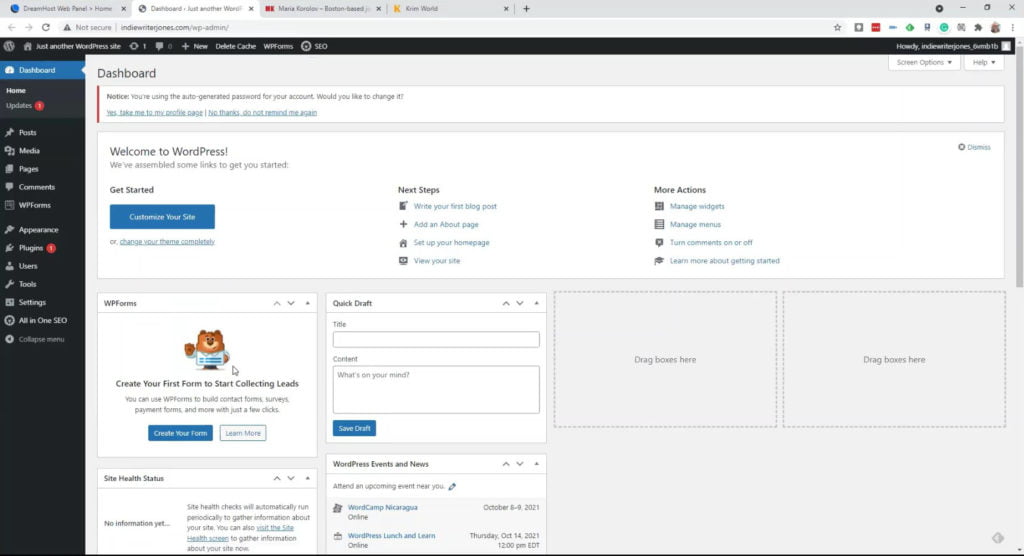The image size is (1024, 556).
Task: Open 'change your theme completely' link
Action: coord(167,242)
